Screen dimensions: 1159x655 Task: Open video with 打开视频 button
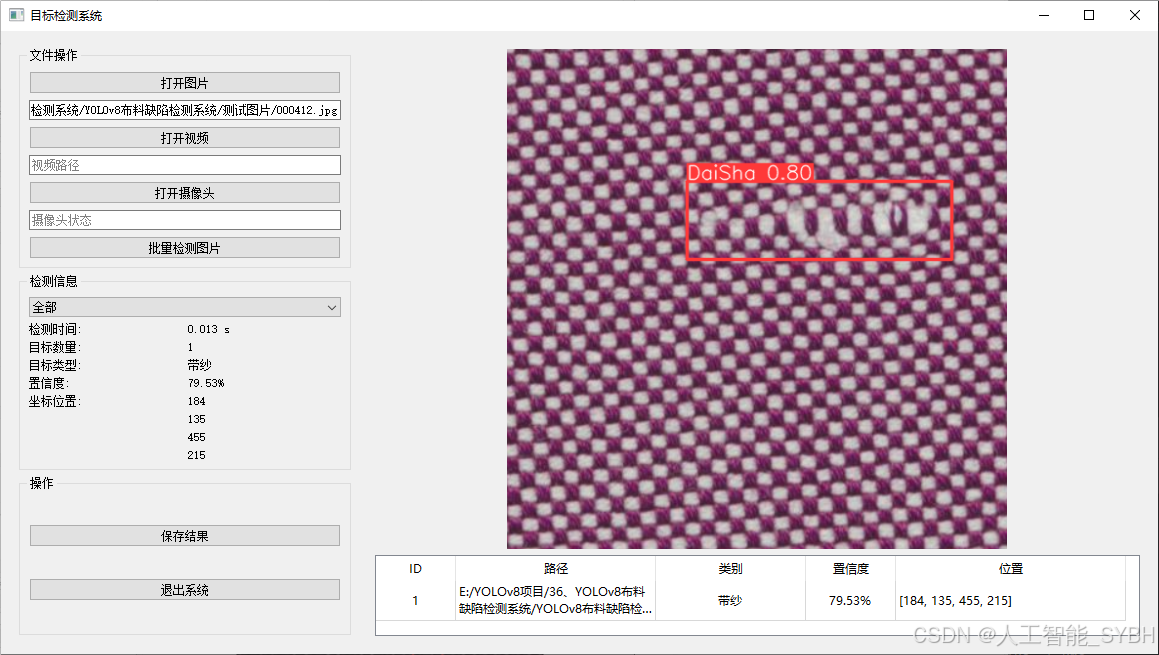click(185, 138)
